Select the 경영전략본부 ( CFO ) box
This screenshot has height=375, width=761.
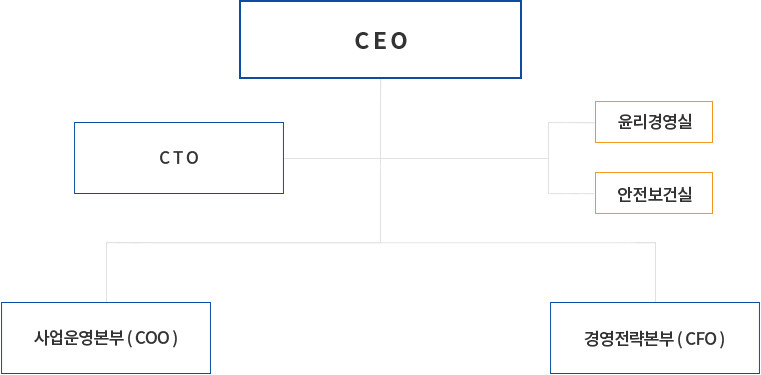point(655,338)
